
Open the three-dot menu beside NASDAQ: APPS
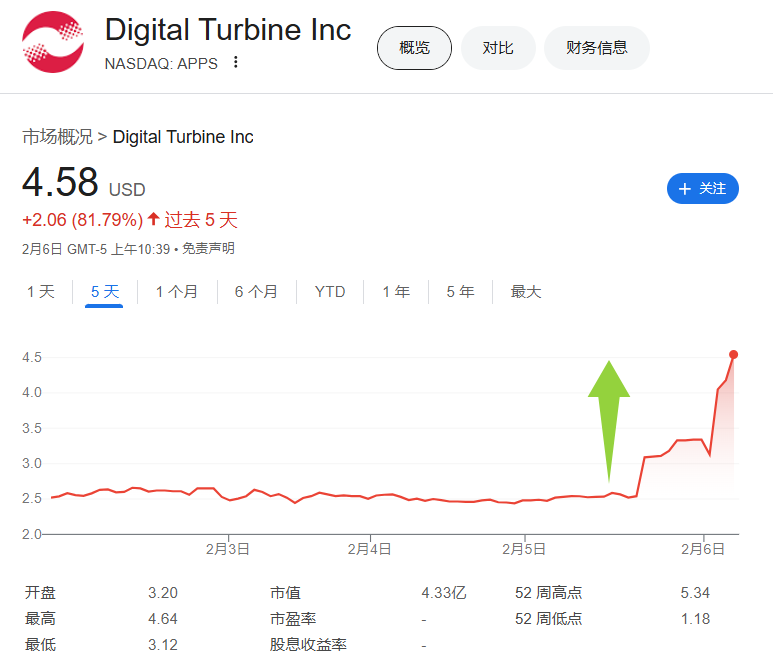(236, 62)
